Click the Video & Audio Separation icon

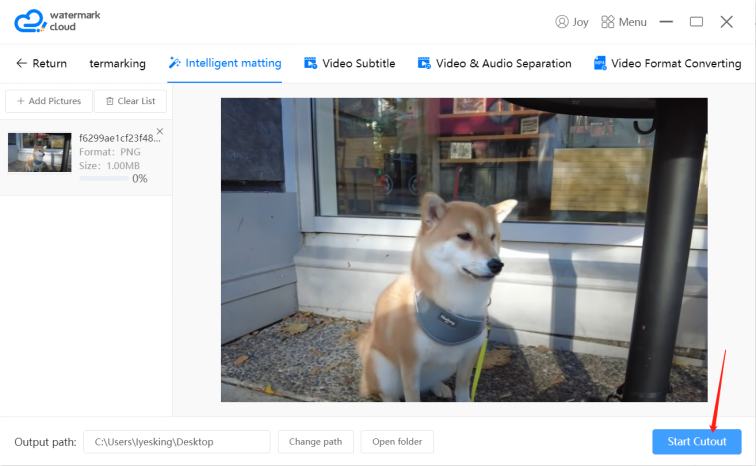pos(424,63)
